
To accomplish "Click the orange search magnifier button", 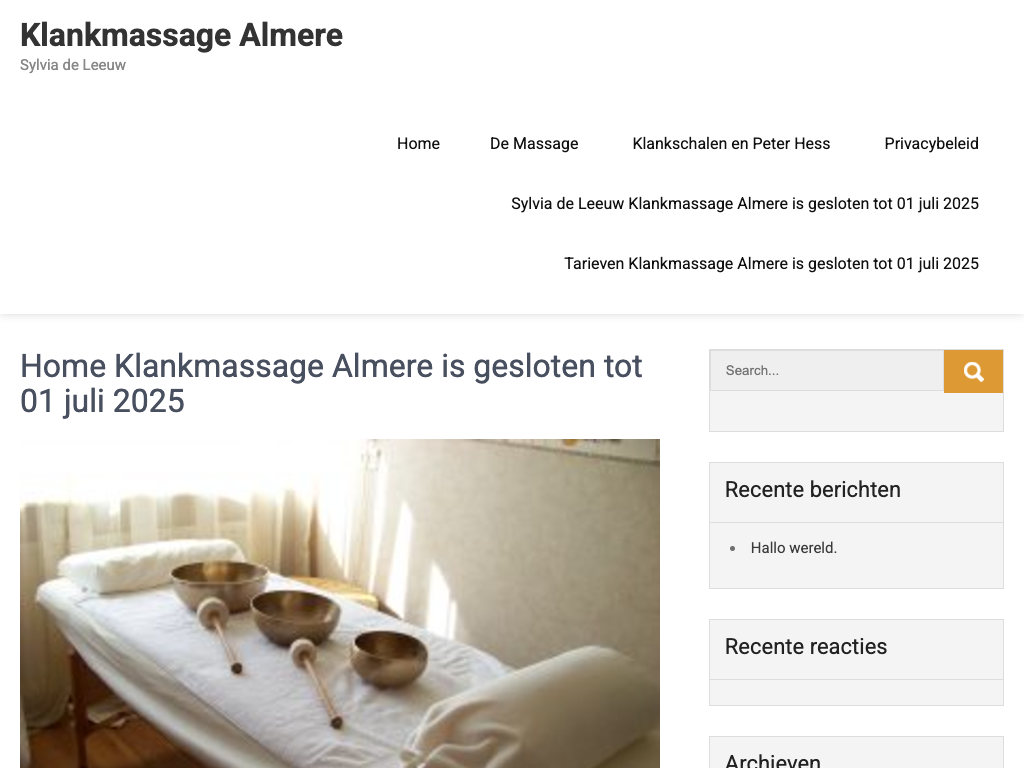I will (x=973, y=371).
